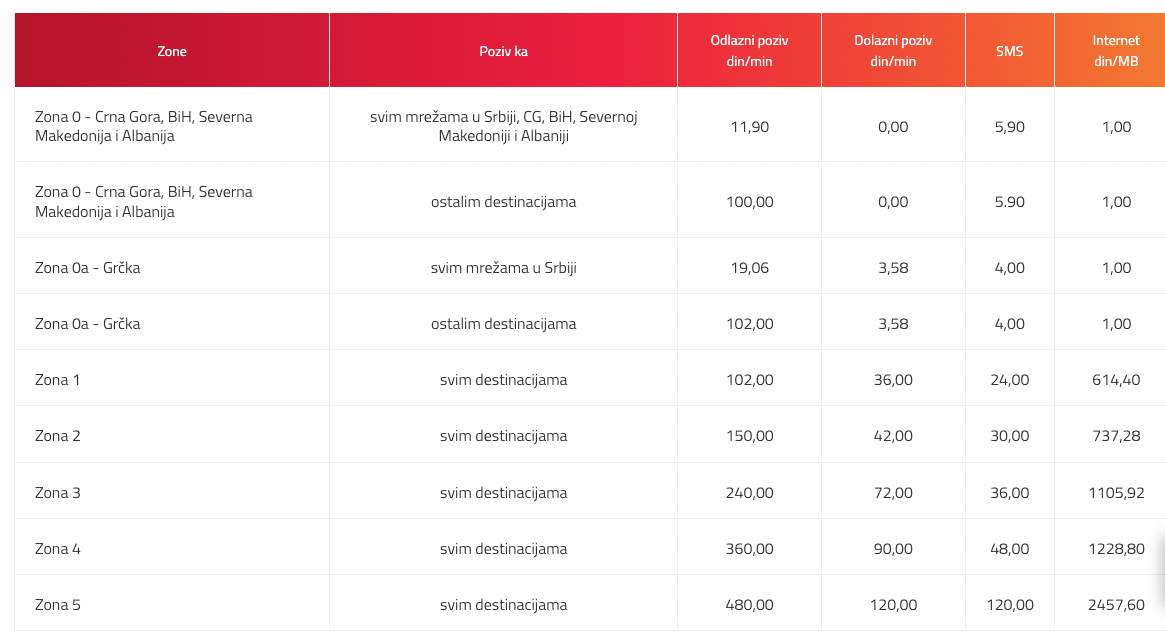Select the Zona 2 row label
The height and width of the screenshot is (638, 1165).
pos(58,436)
